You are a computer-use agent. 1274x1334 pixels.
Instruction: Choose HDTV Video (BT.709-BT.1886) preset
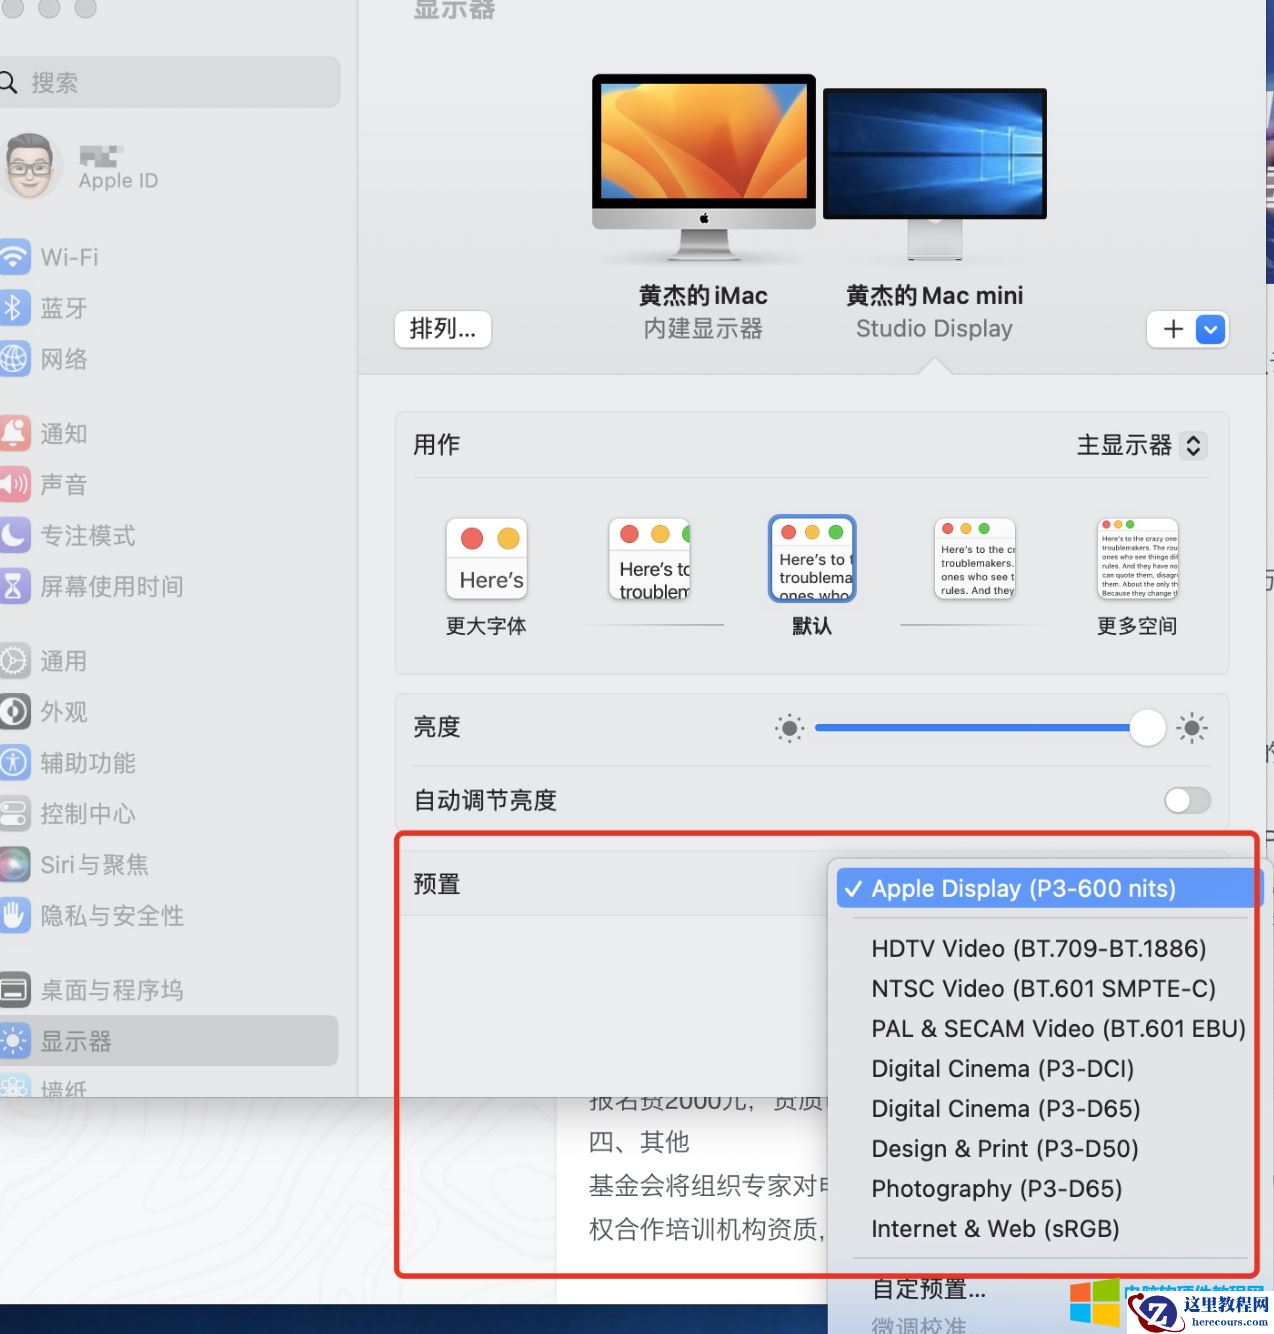[1039, 948]
